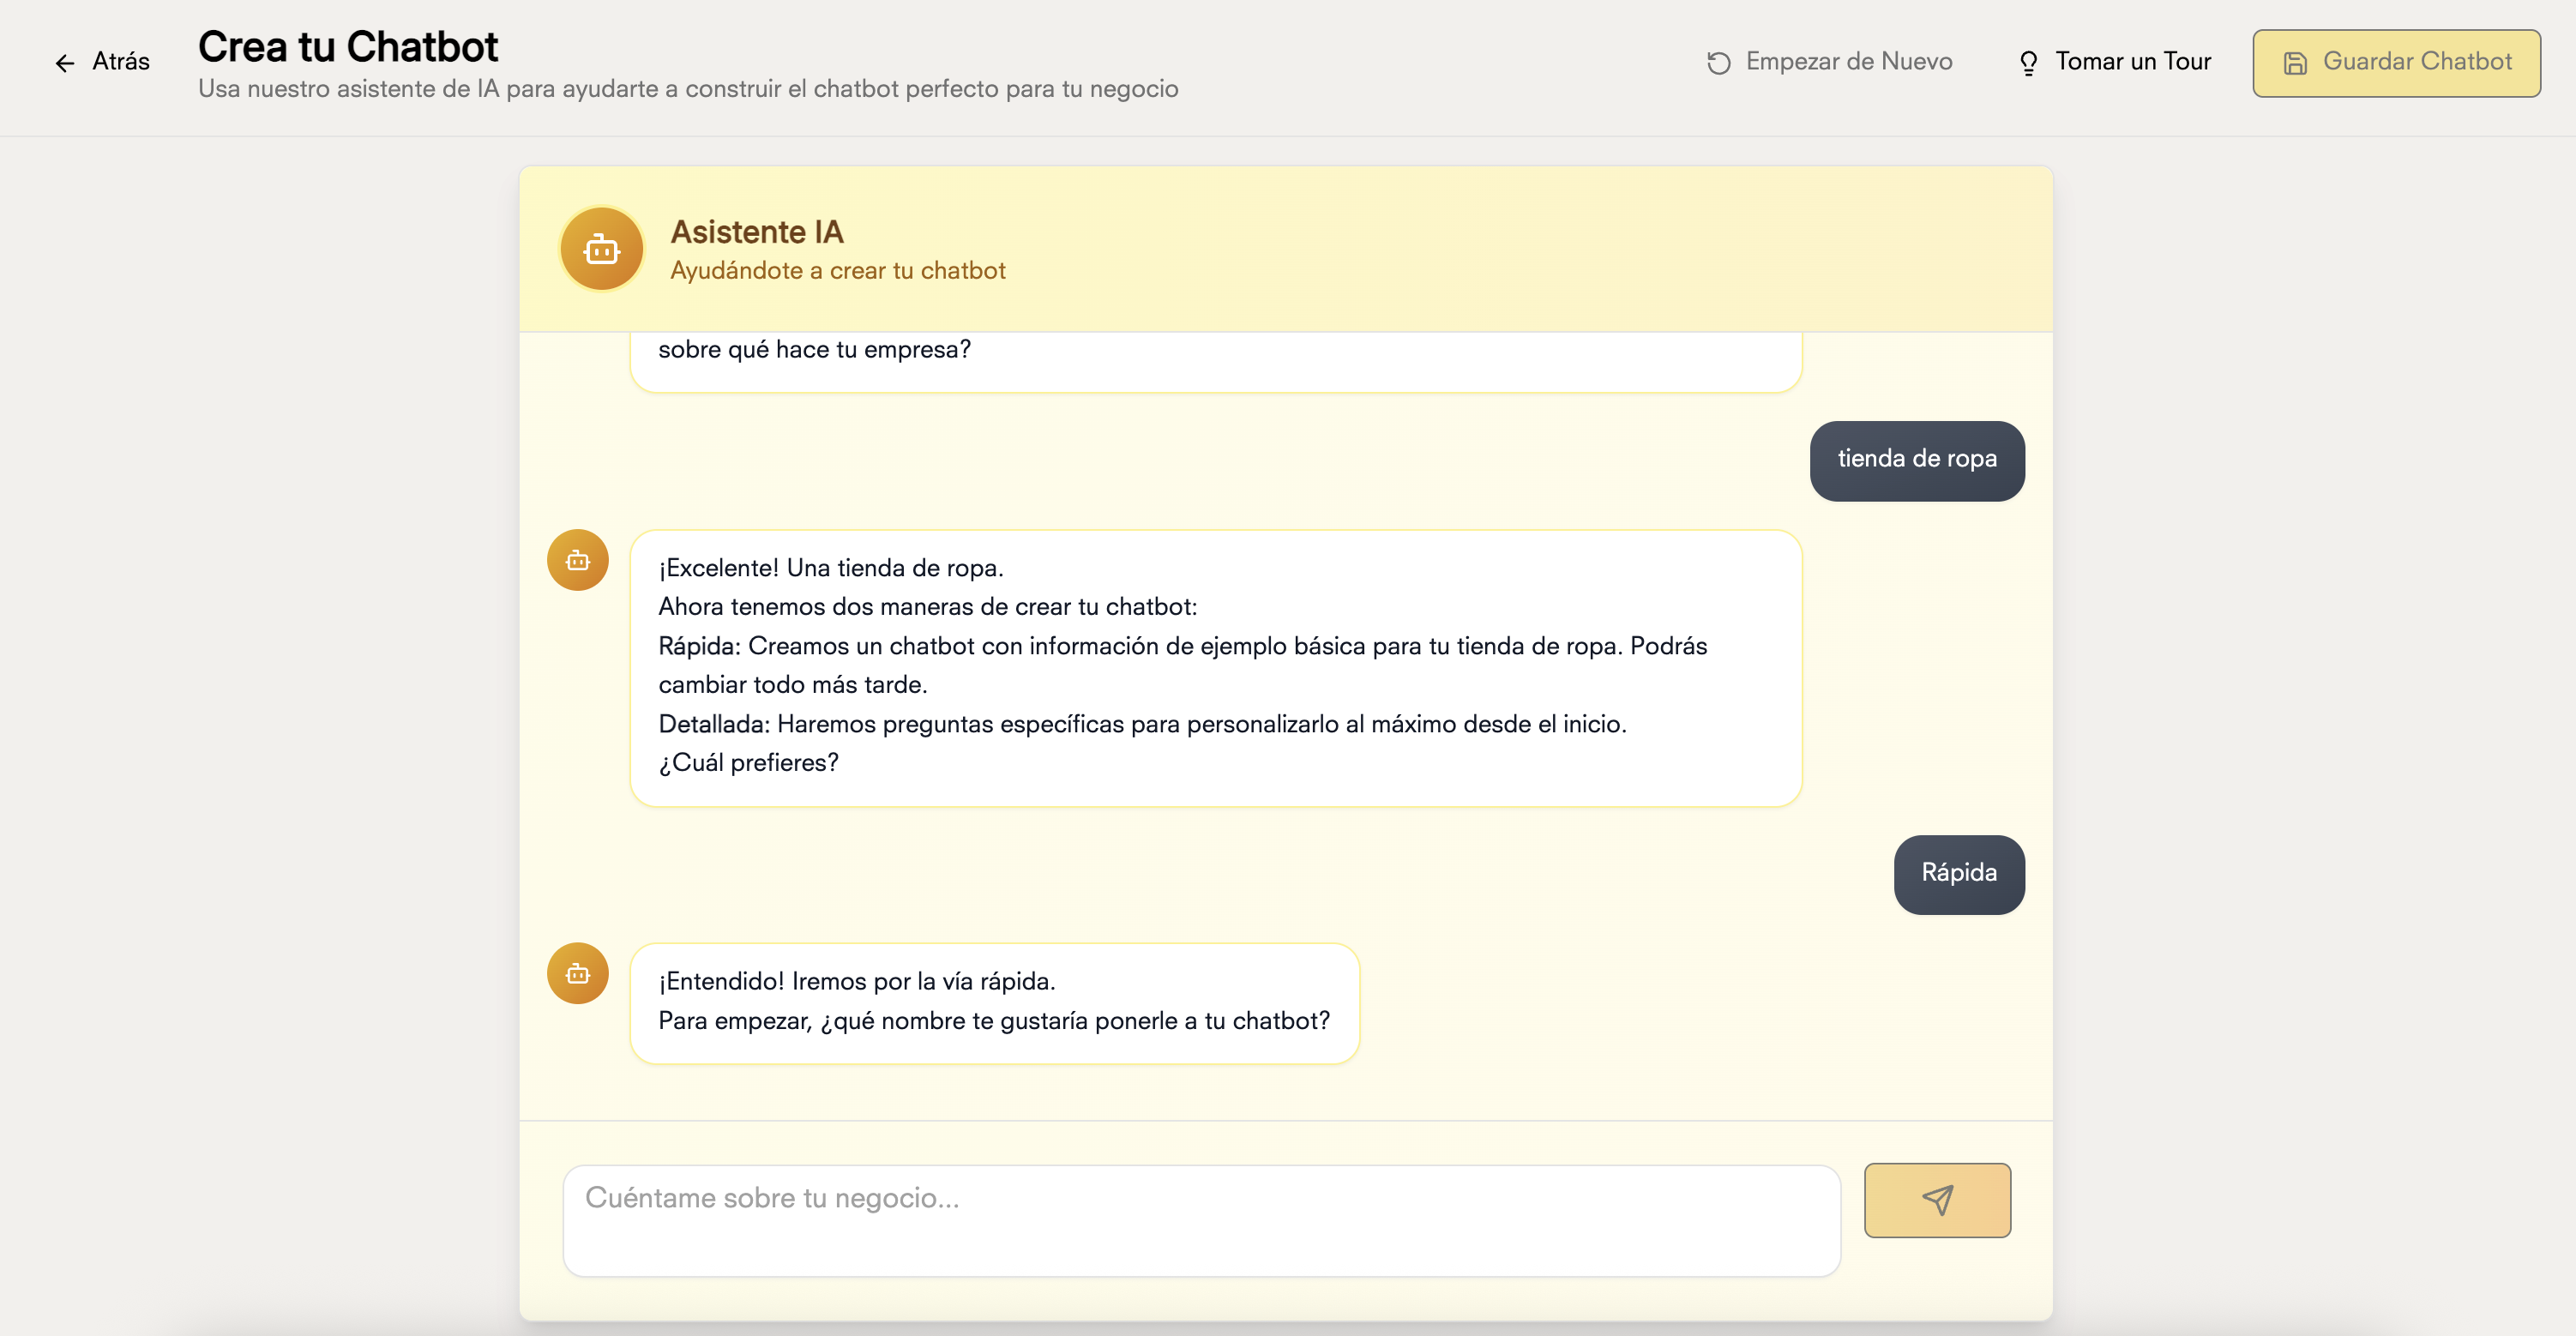Click the bot avatar beside ¡Entendido! message
The image size is (2576, 1336).
click(577, 973)
